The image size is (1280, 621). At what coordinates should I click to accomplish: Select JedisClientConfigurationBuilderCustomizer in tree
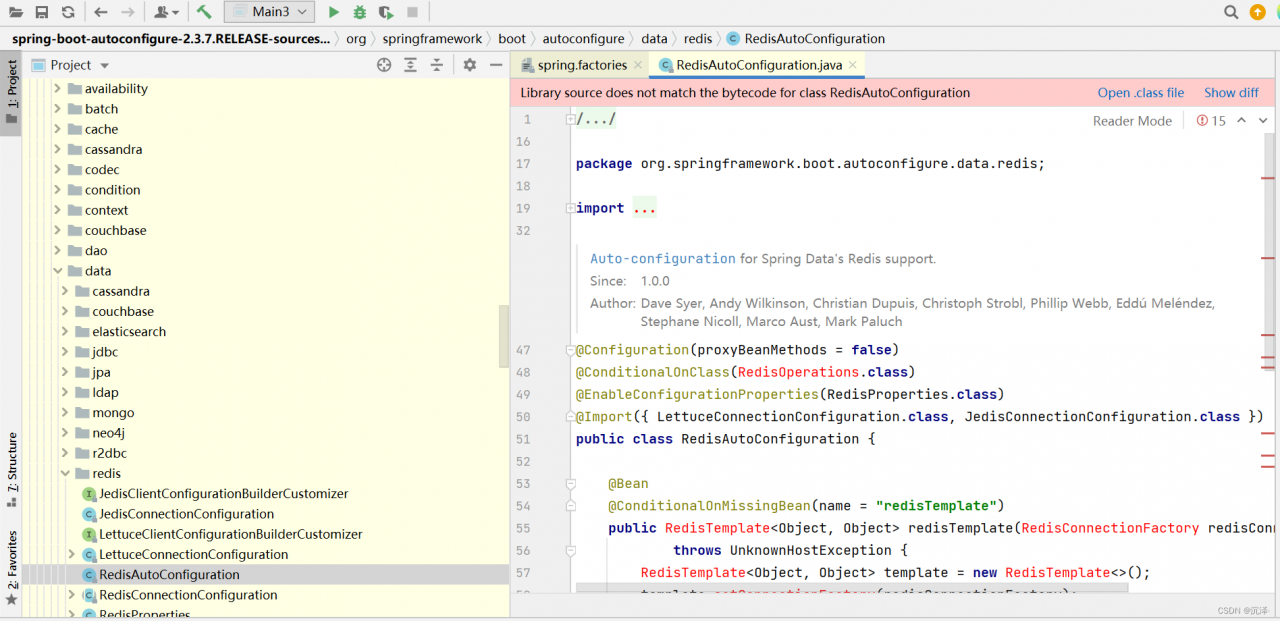click(x=223, y=494)
